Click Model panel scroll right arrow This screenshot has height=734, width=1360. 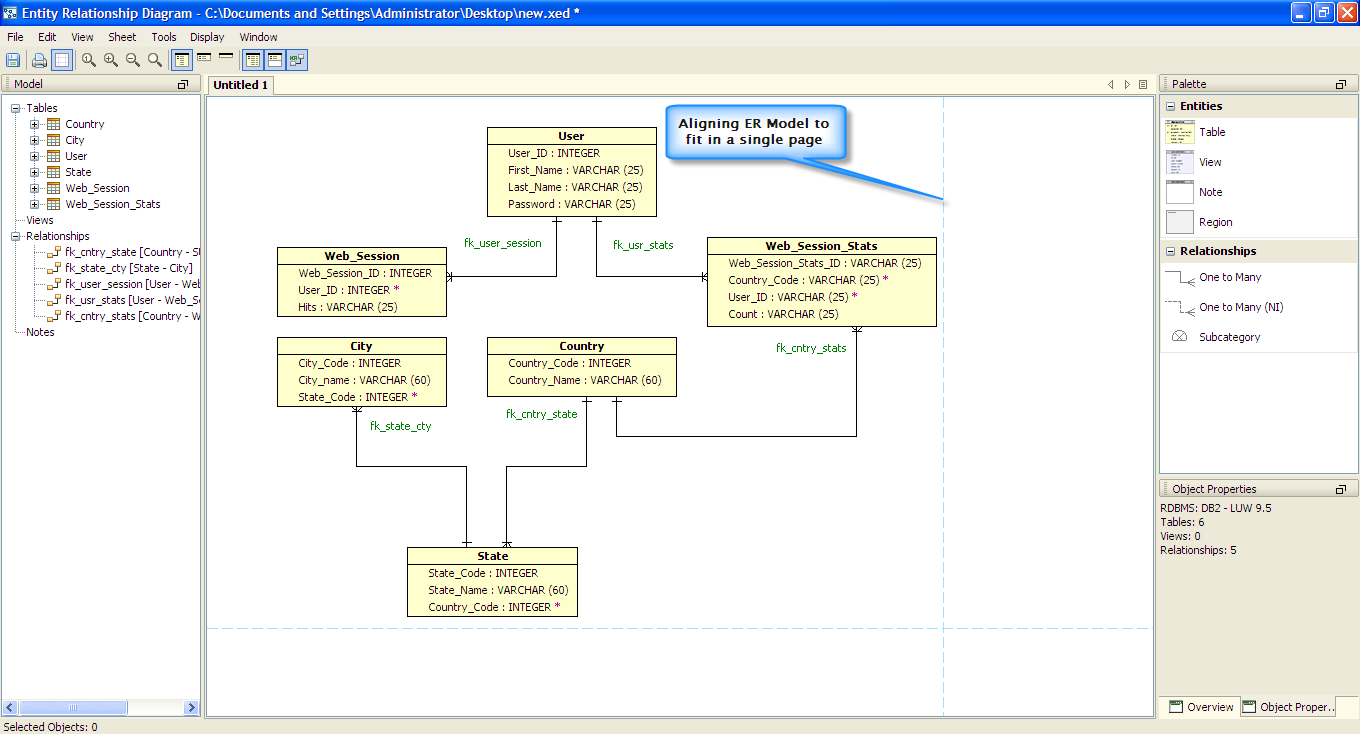point(191,707)
